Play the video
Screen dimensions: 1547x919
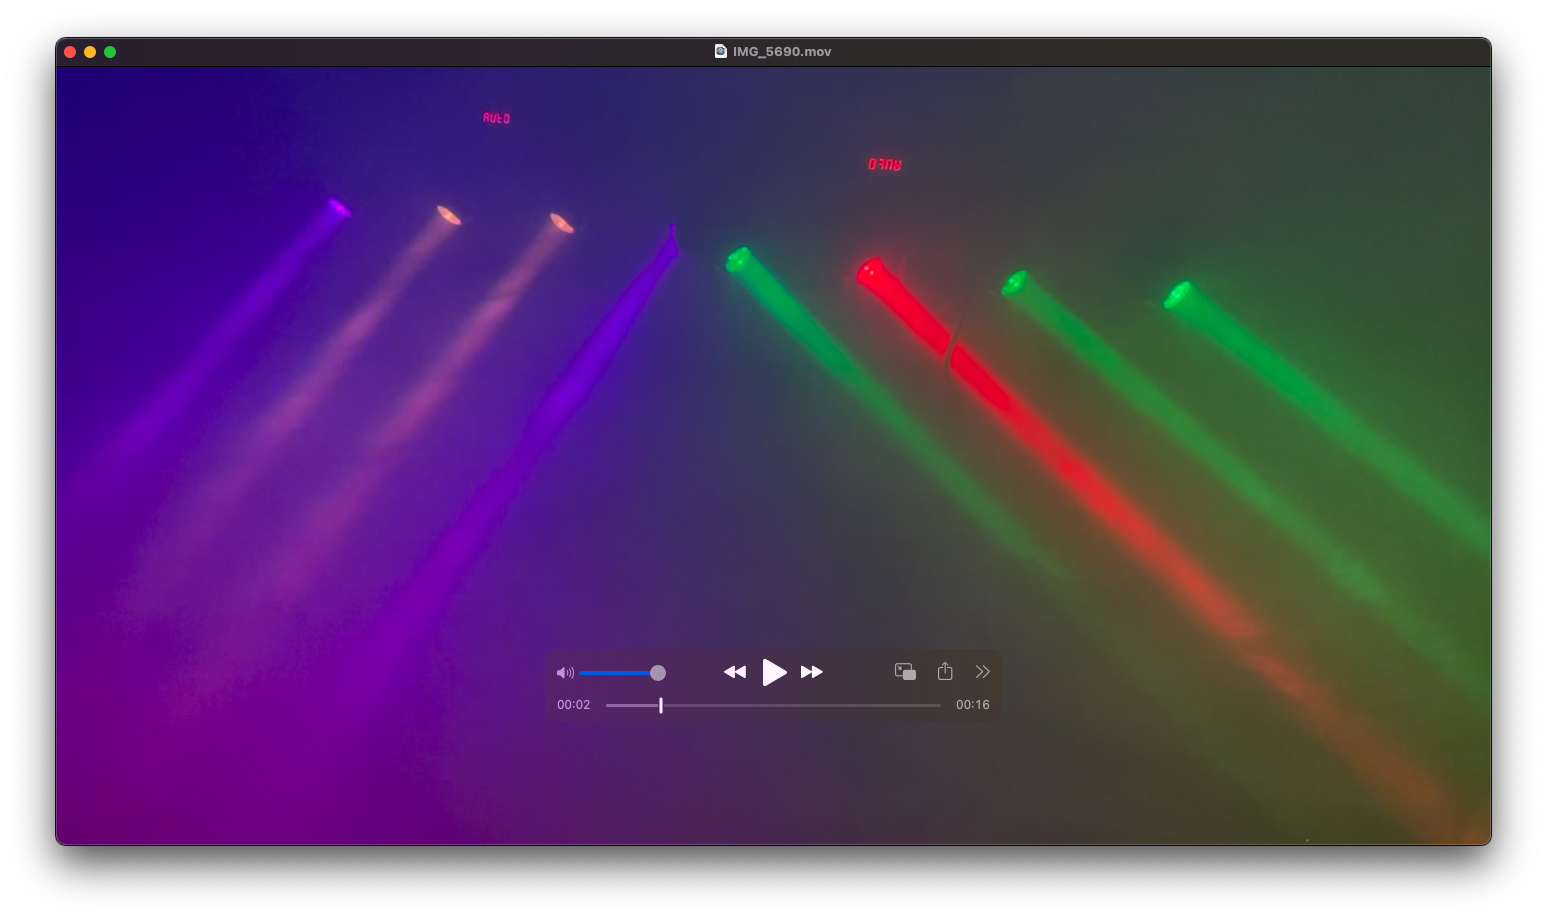(x=774, y=672)
